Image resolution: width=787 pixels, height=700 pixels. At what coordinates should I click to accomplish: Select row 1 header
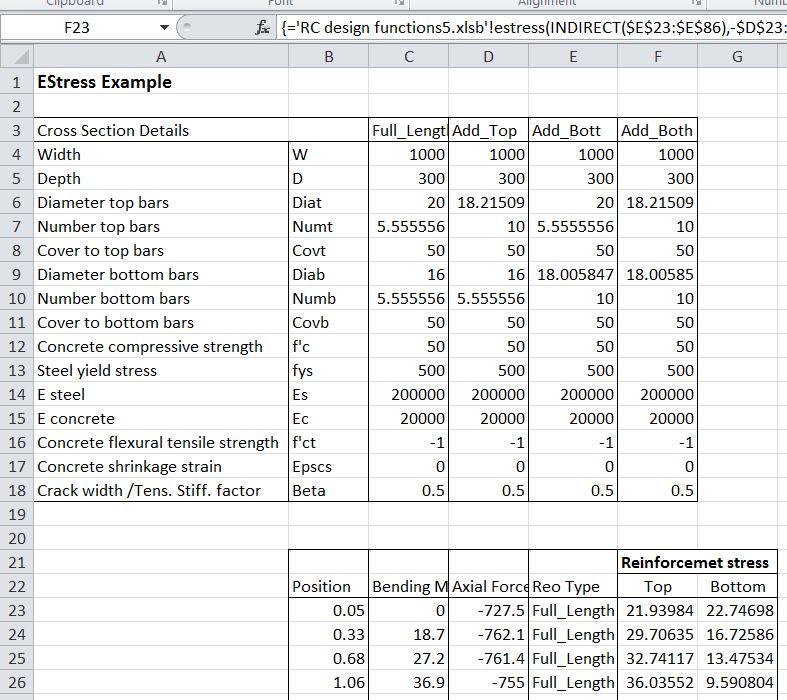point(16,82)
